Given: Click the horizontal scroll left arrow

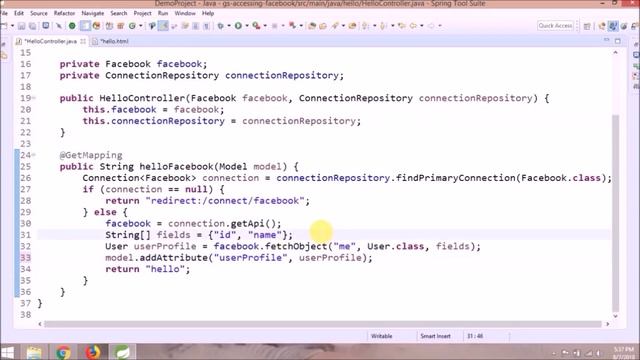Looking at the screenshot, I should tap(40, 324).
